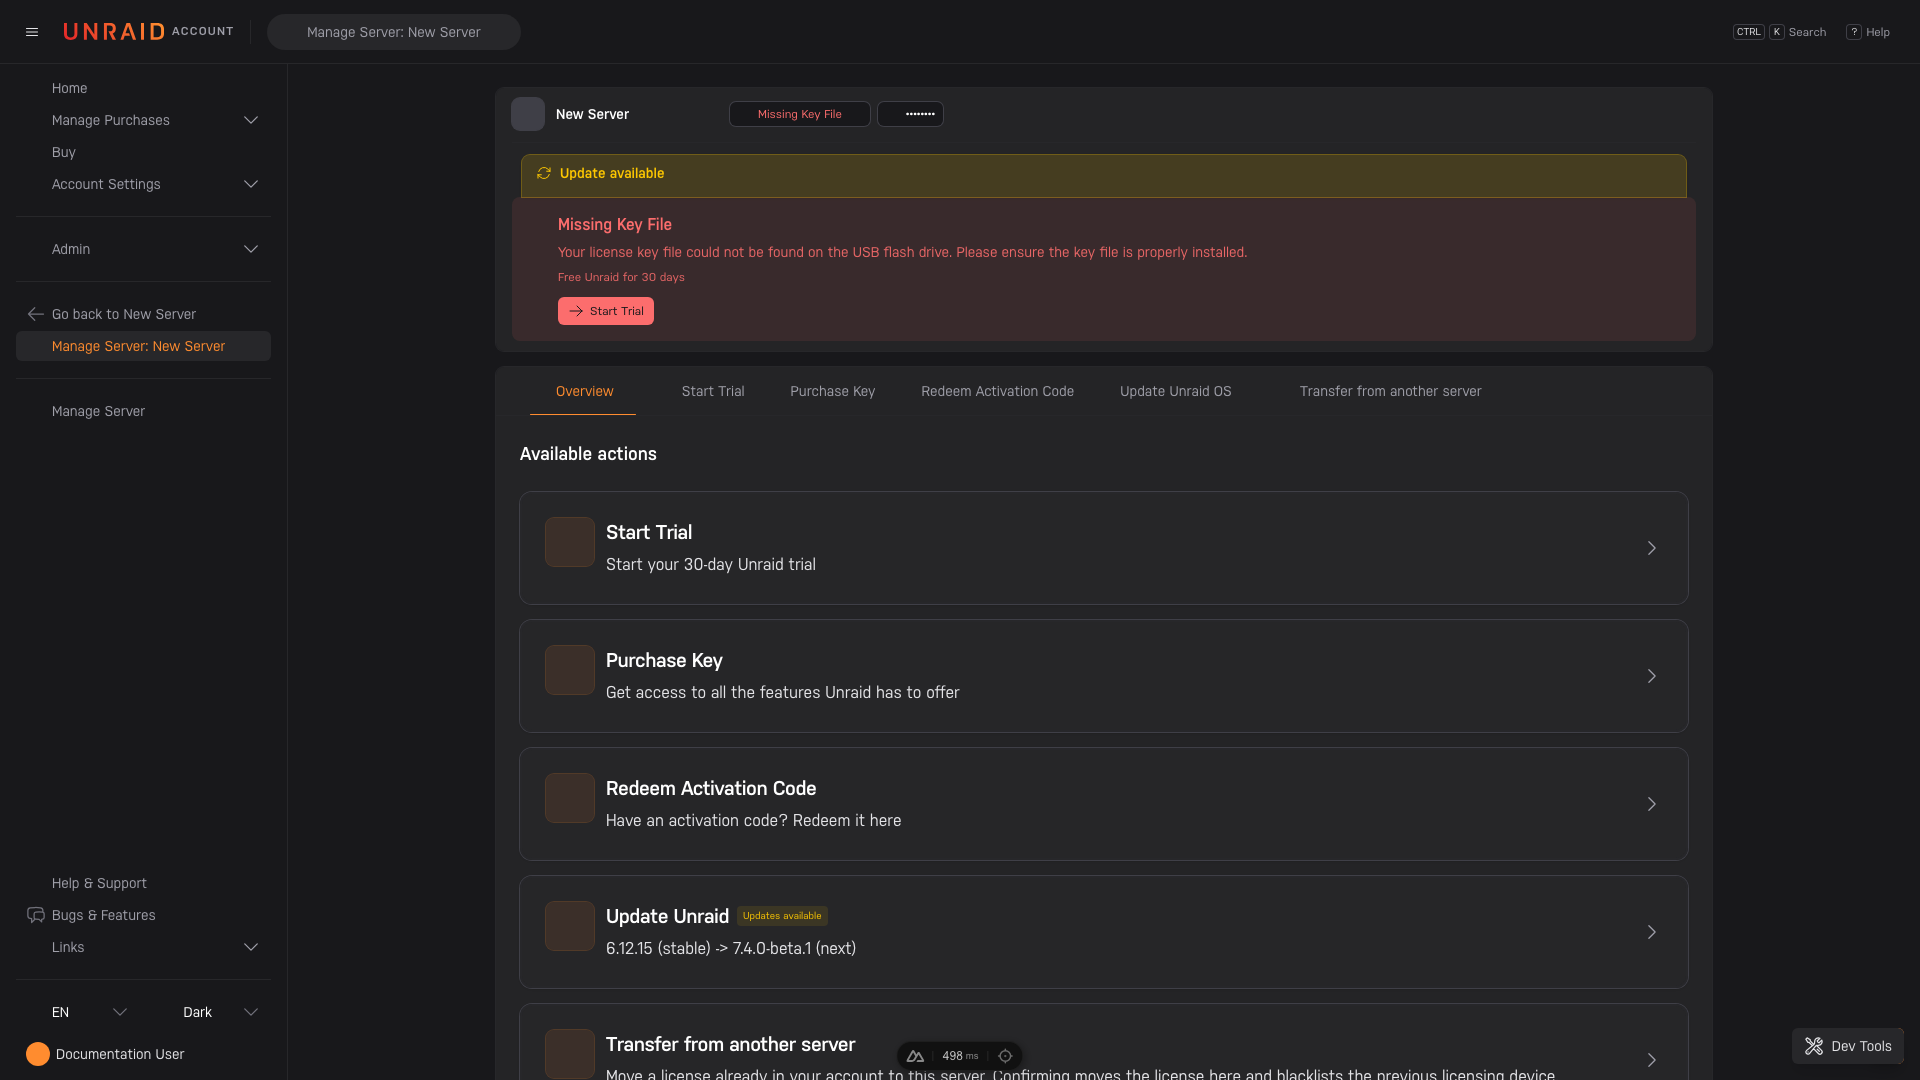
Task: Click the Transfer from another server card icon
Action: click(x=570, y=1054)
